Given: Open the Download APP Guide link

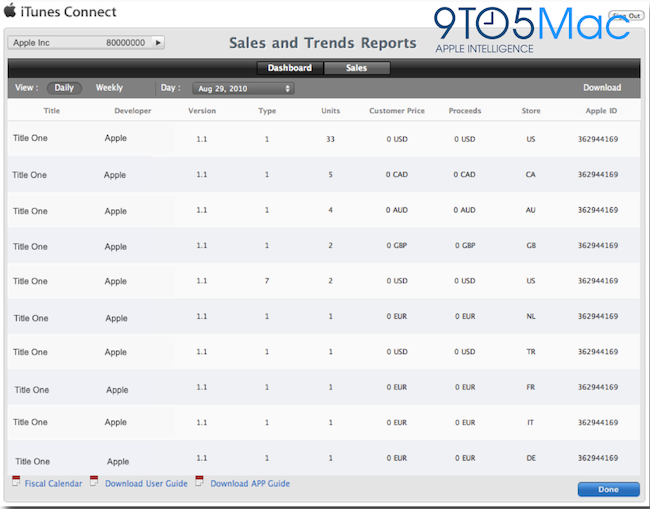Looking at the screenshot, I should [250, 484].
